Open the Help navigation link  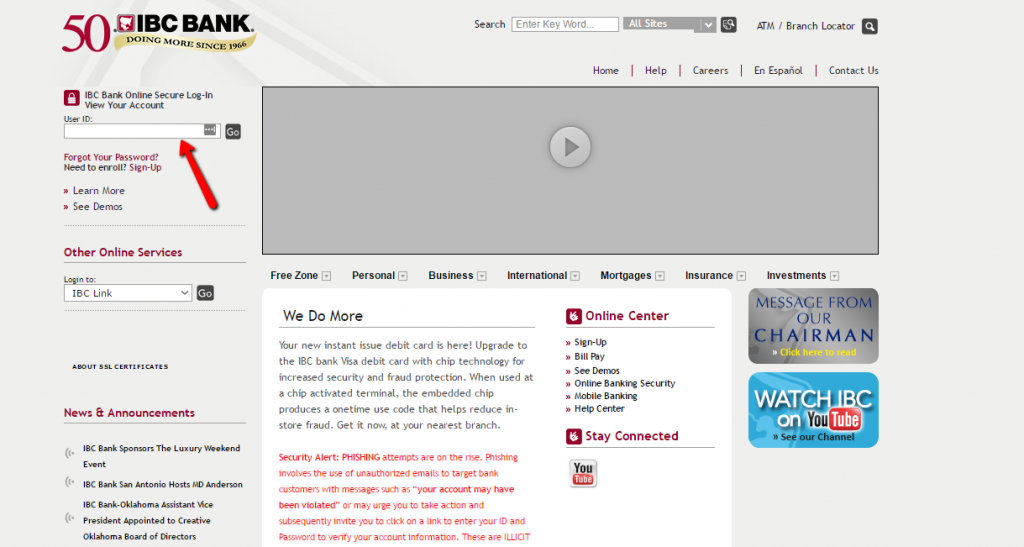[656, 70]
